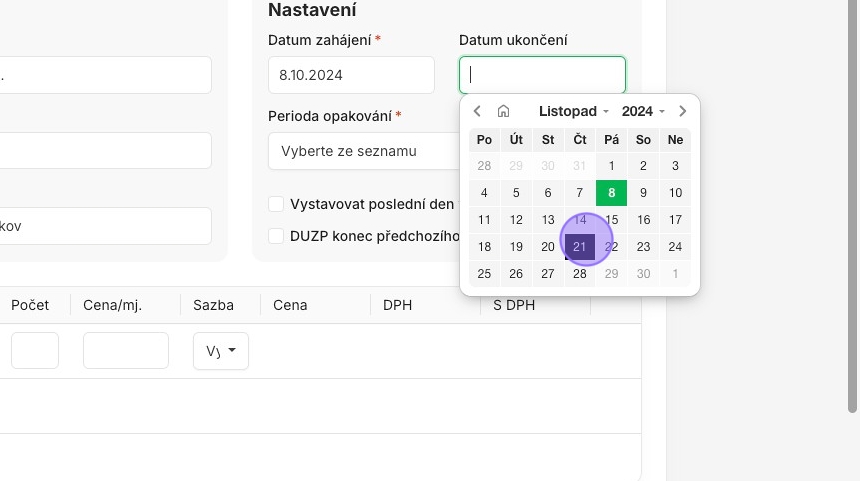The image size is (860, 481).
Task: Open the Listopad month dropdown
Action: pyautogui.click(x=573, y=111)
